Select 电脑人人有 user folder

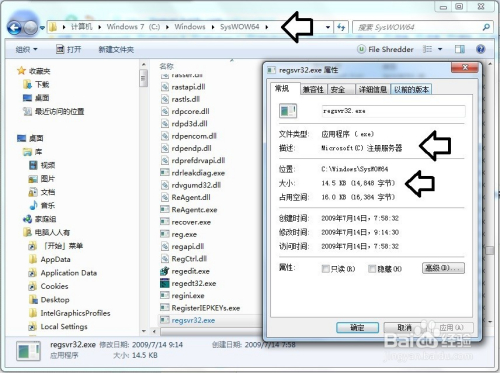46,232
